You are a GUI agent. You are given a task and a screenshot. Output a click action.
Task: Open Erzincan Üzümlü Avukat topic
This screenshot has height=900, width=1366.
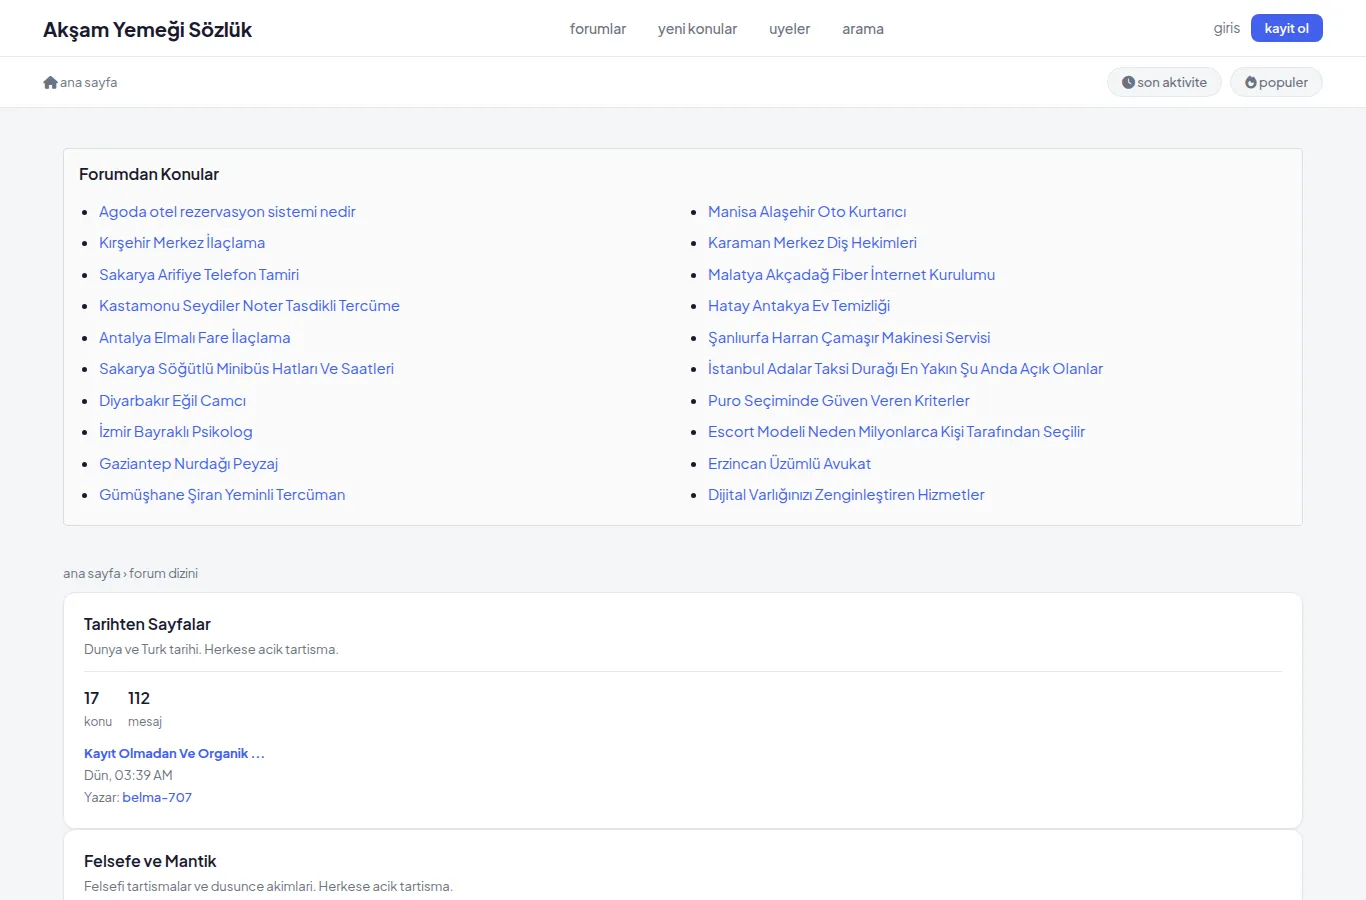pyautogui.click(x=789, y=463)
